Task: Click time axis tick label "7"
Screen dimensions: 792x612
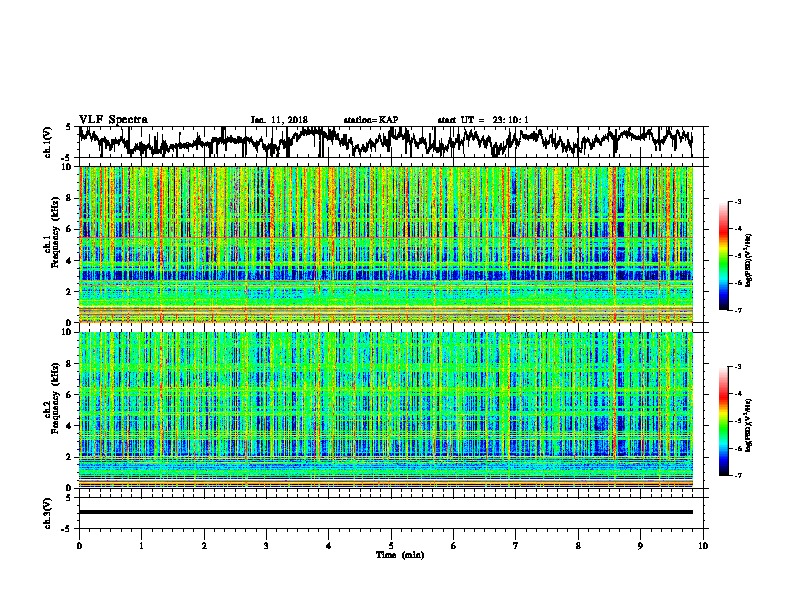Action: coord(516,546)
